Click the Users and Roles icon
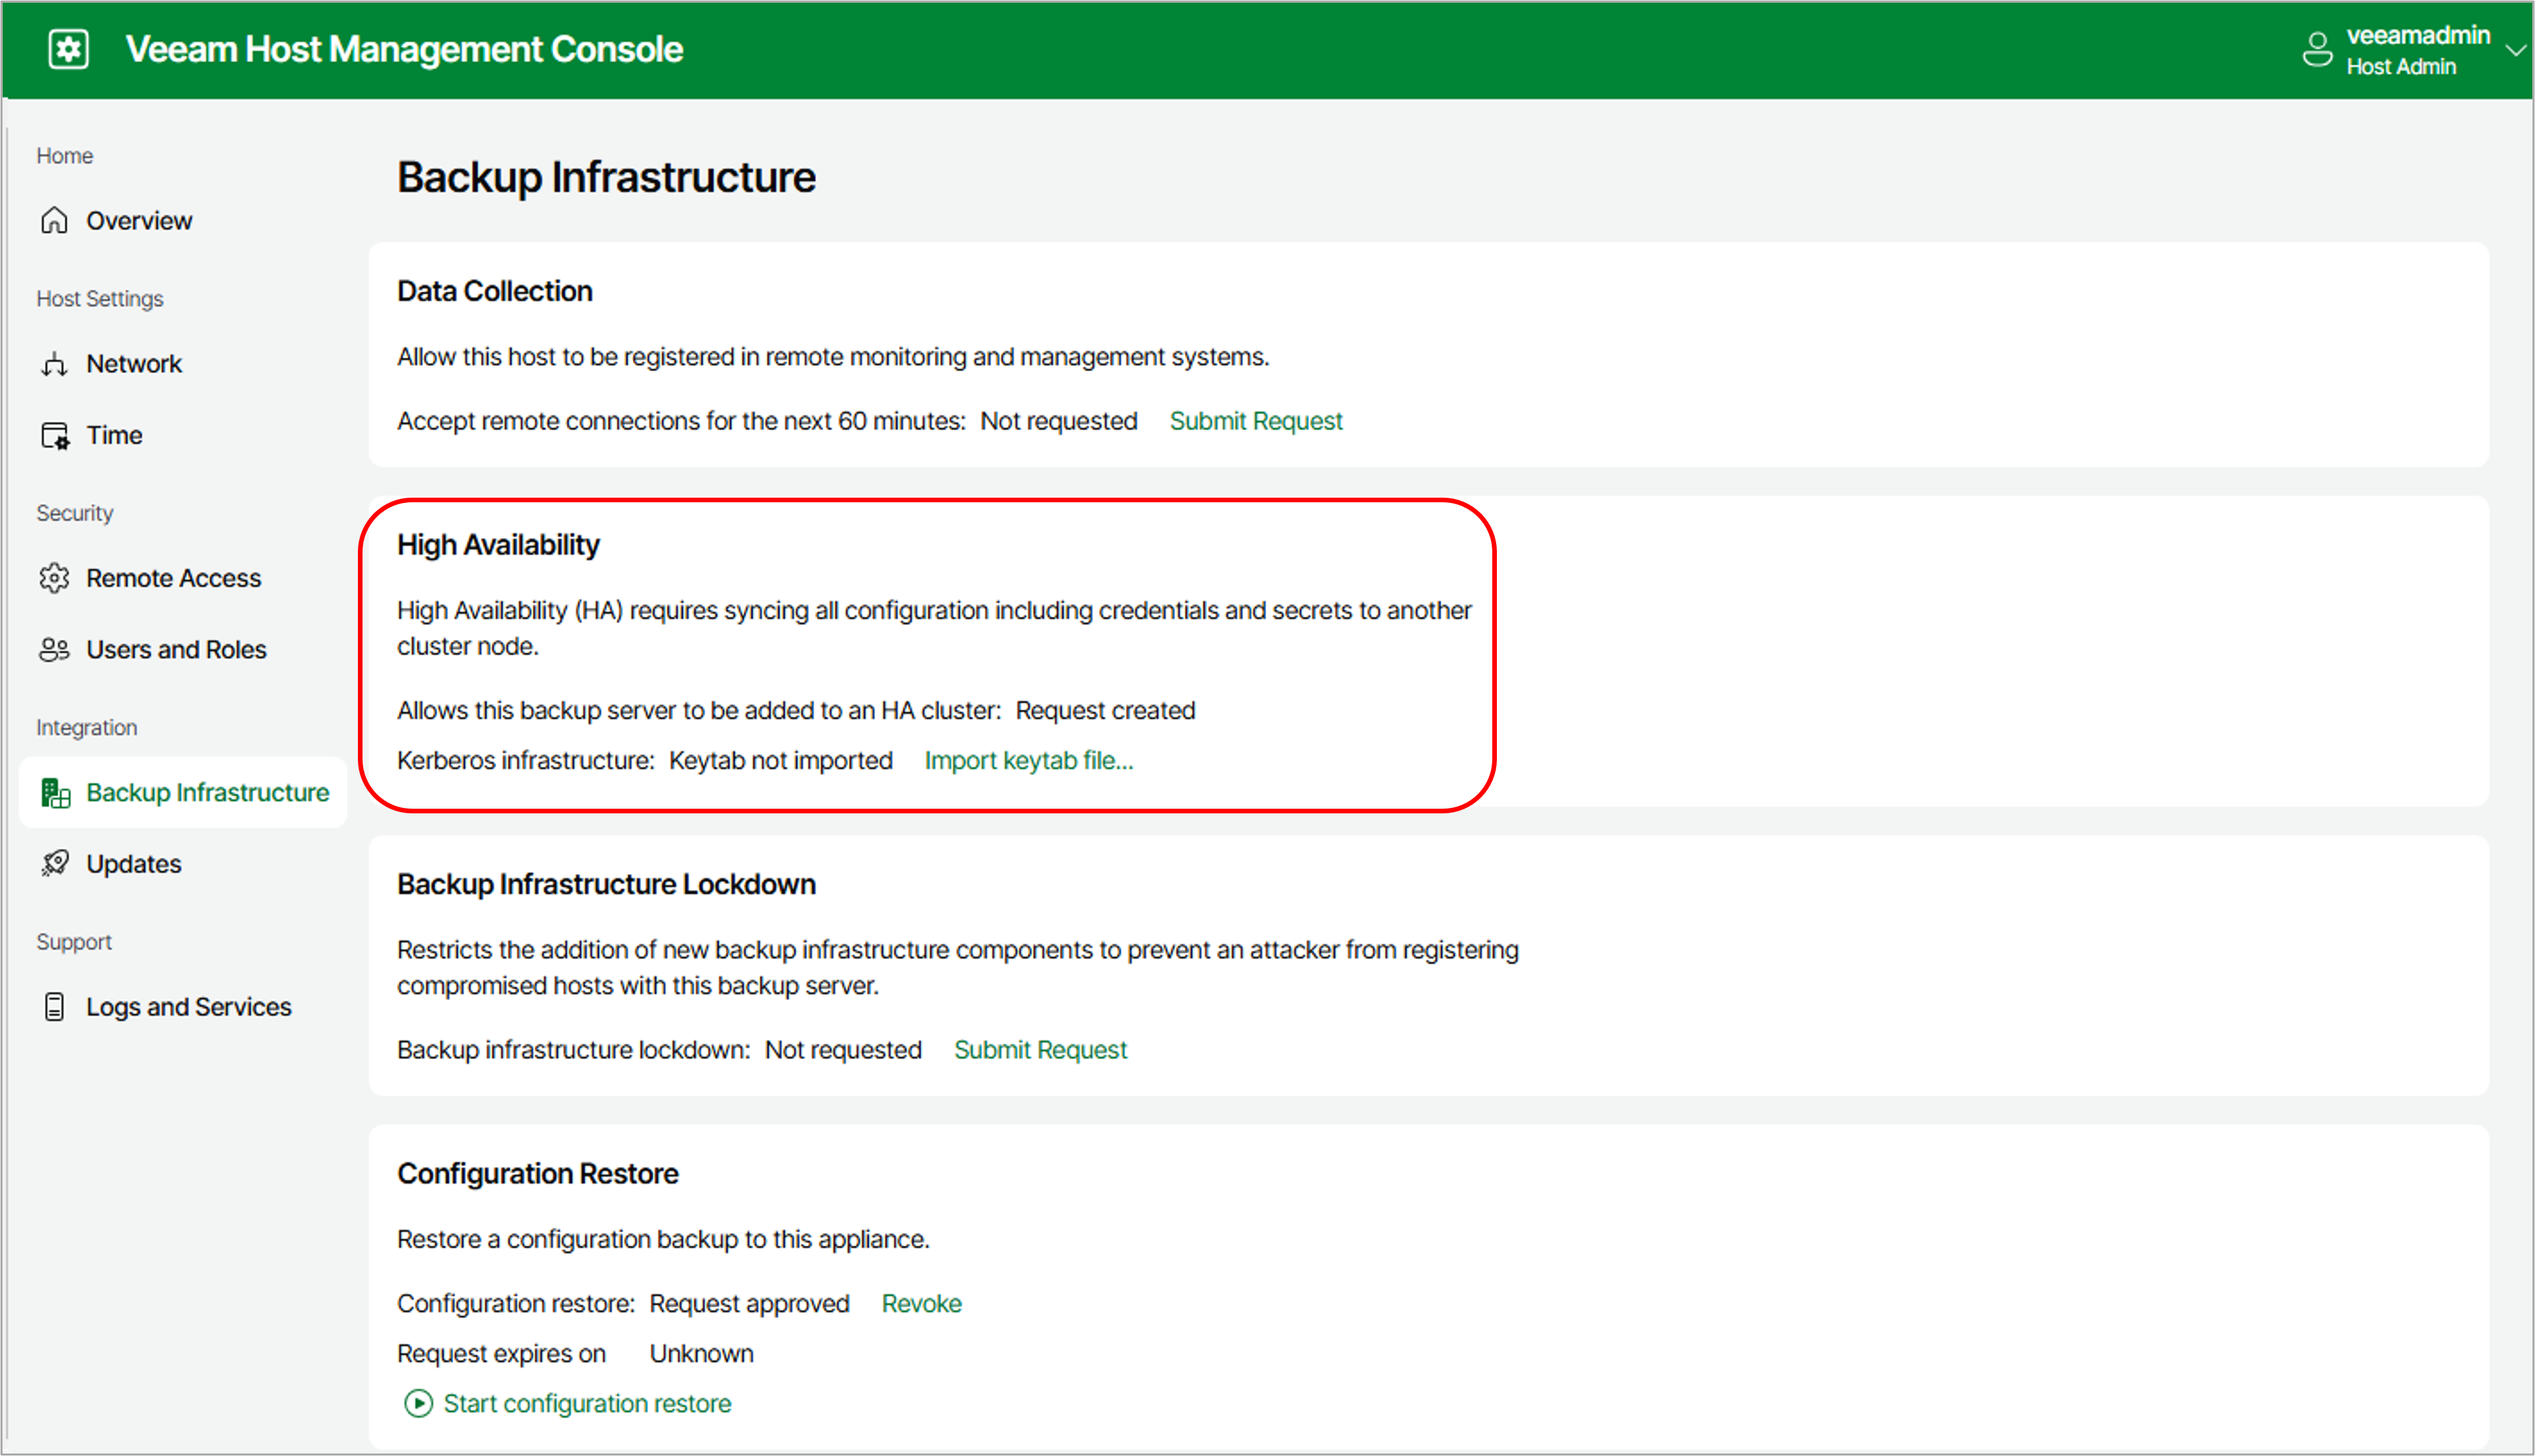The image size is (2535, 1456). coord(54,650)
